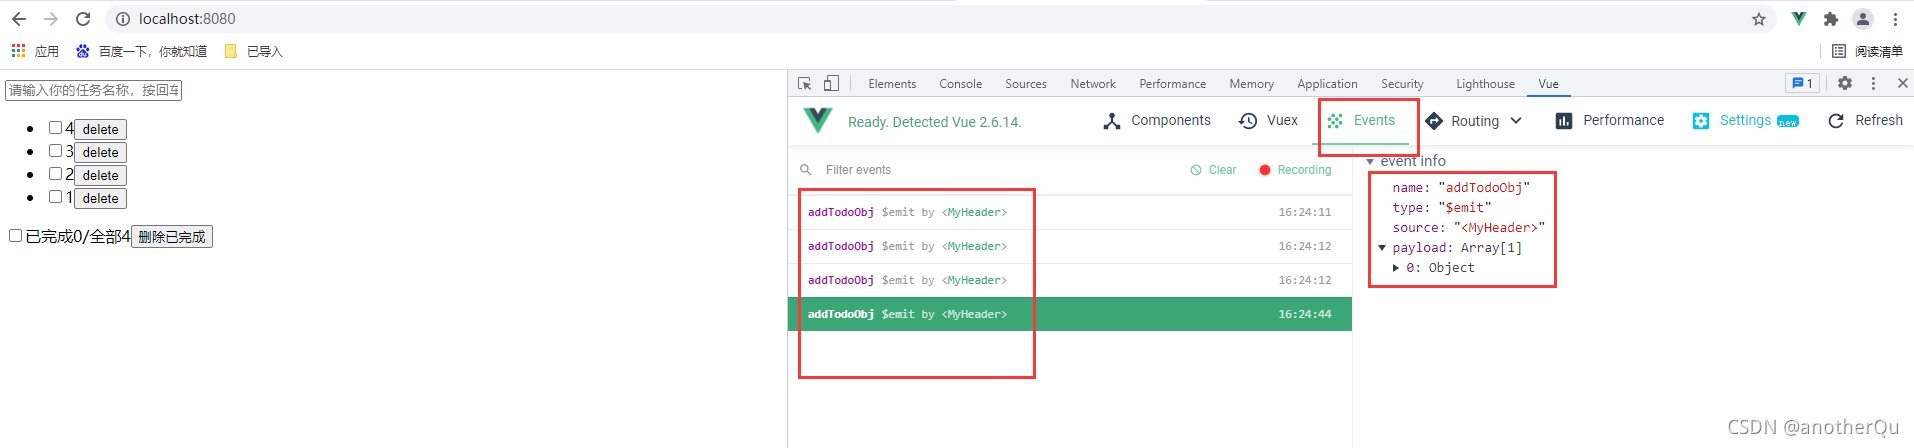The width and height of the screenshot is (1914, 448).
Task: Open the 百度一下 bookmark
Action: [142, 51]
